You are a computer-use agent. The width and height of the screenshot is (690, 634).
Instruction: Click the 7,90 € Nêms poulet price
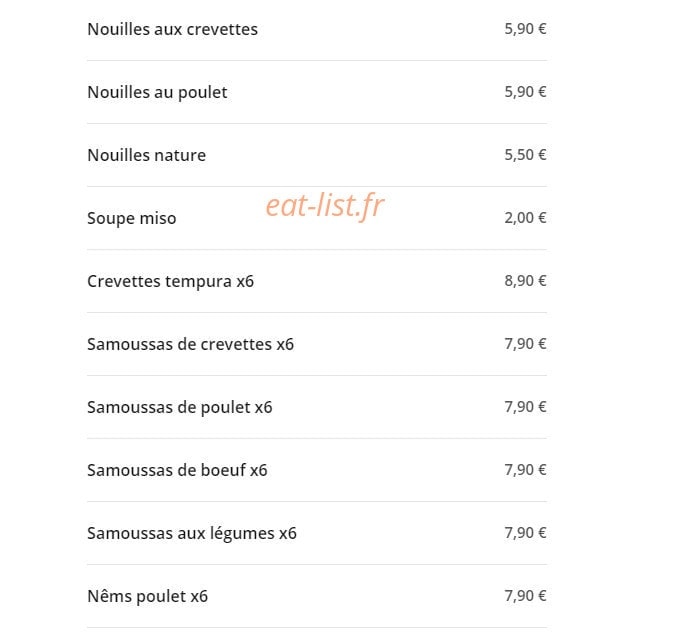click(x=525, y=596)
